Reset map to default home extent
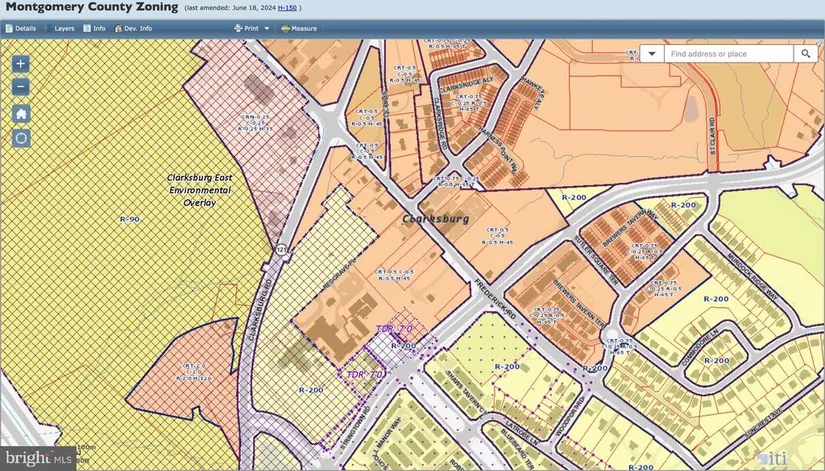 (21, 113)
